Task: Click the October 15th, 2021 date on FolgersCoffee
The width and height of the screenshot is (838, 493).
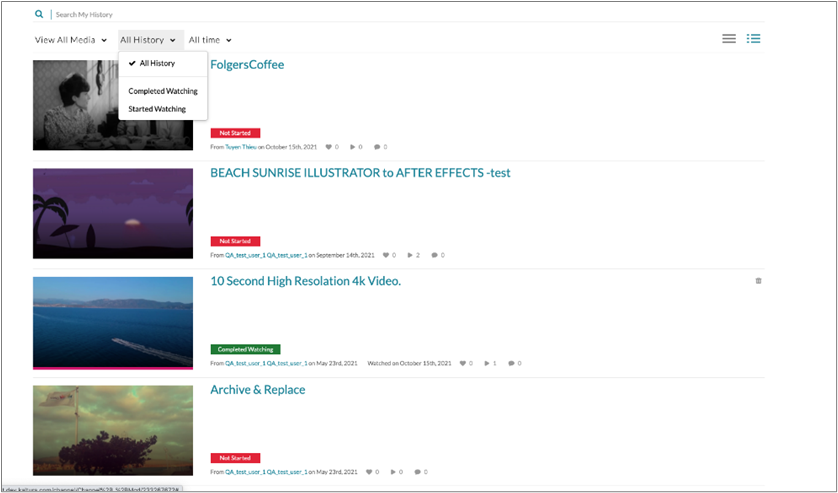Action: coord(292,147)
